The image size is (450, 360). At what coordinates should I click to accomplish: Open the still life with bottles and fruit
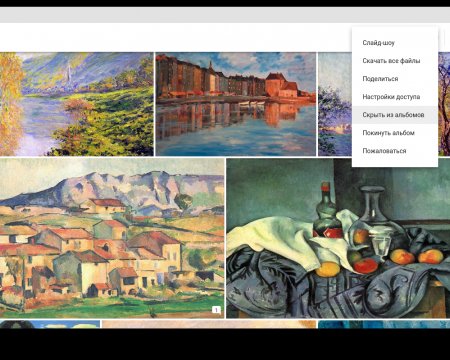click(338, 238)
